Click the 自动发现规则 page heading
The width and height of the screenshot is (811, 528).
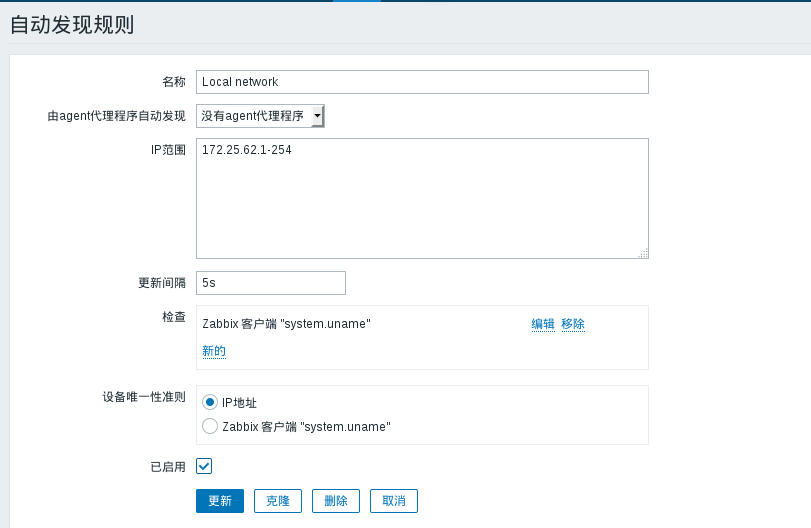(72, 25)
